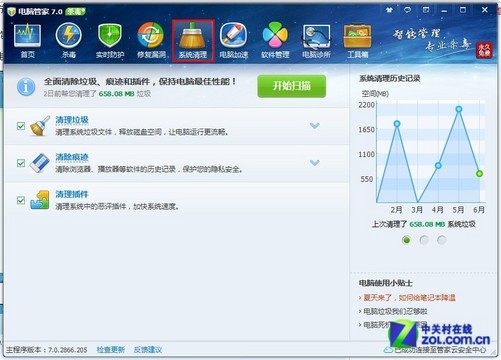Open the 清理插件 title link
Viewport: 501px width, 360px height.
click(72, 194)
